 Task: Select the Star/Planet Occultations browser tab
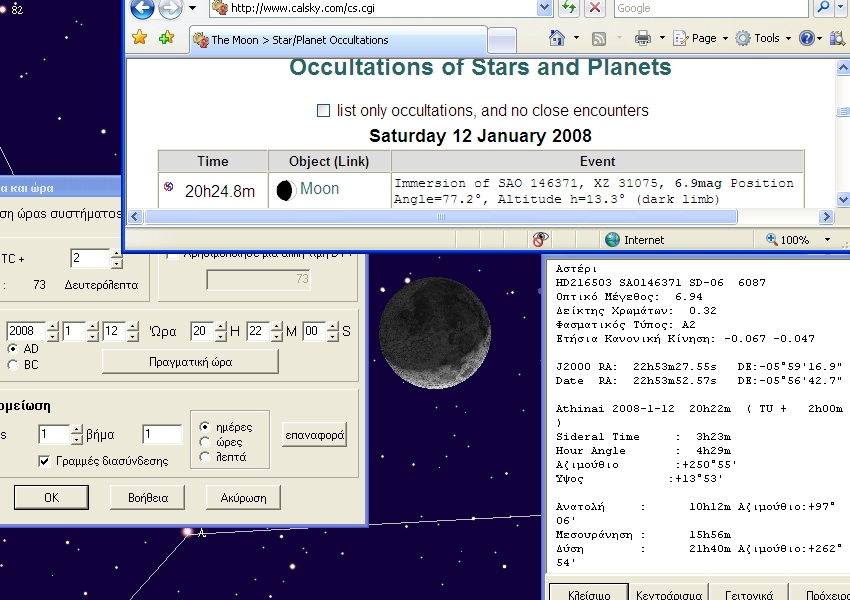[x=338, y=40]
